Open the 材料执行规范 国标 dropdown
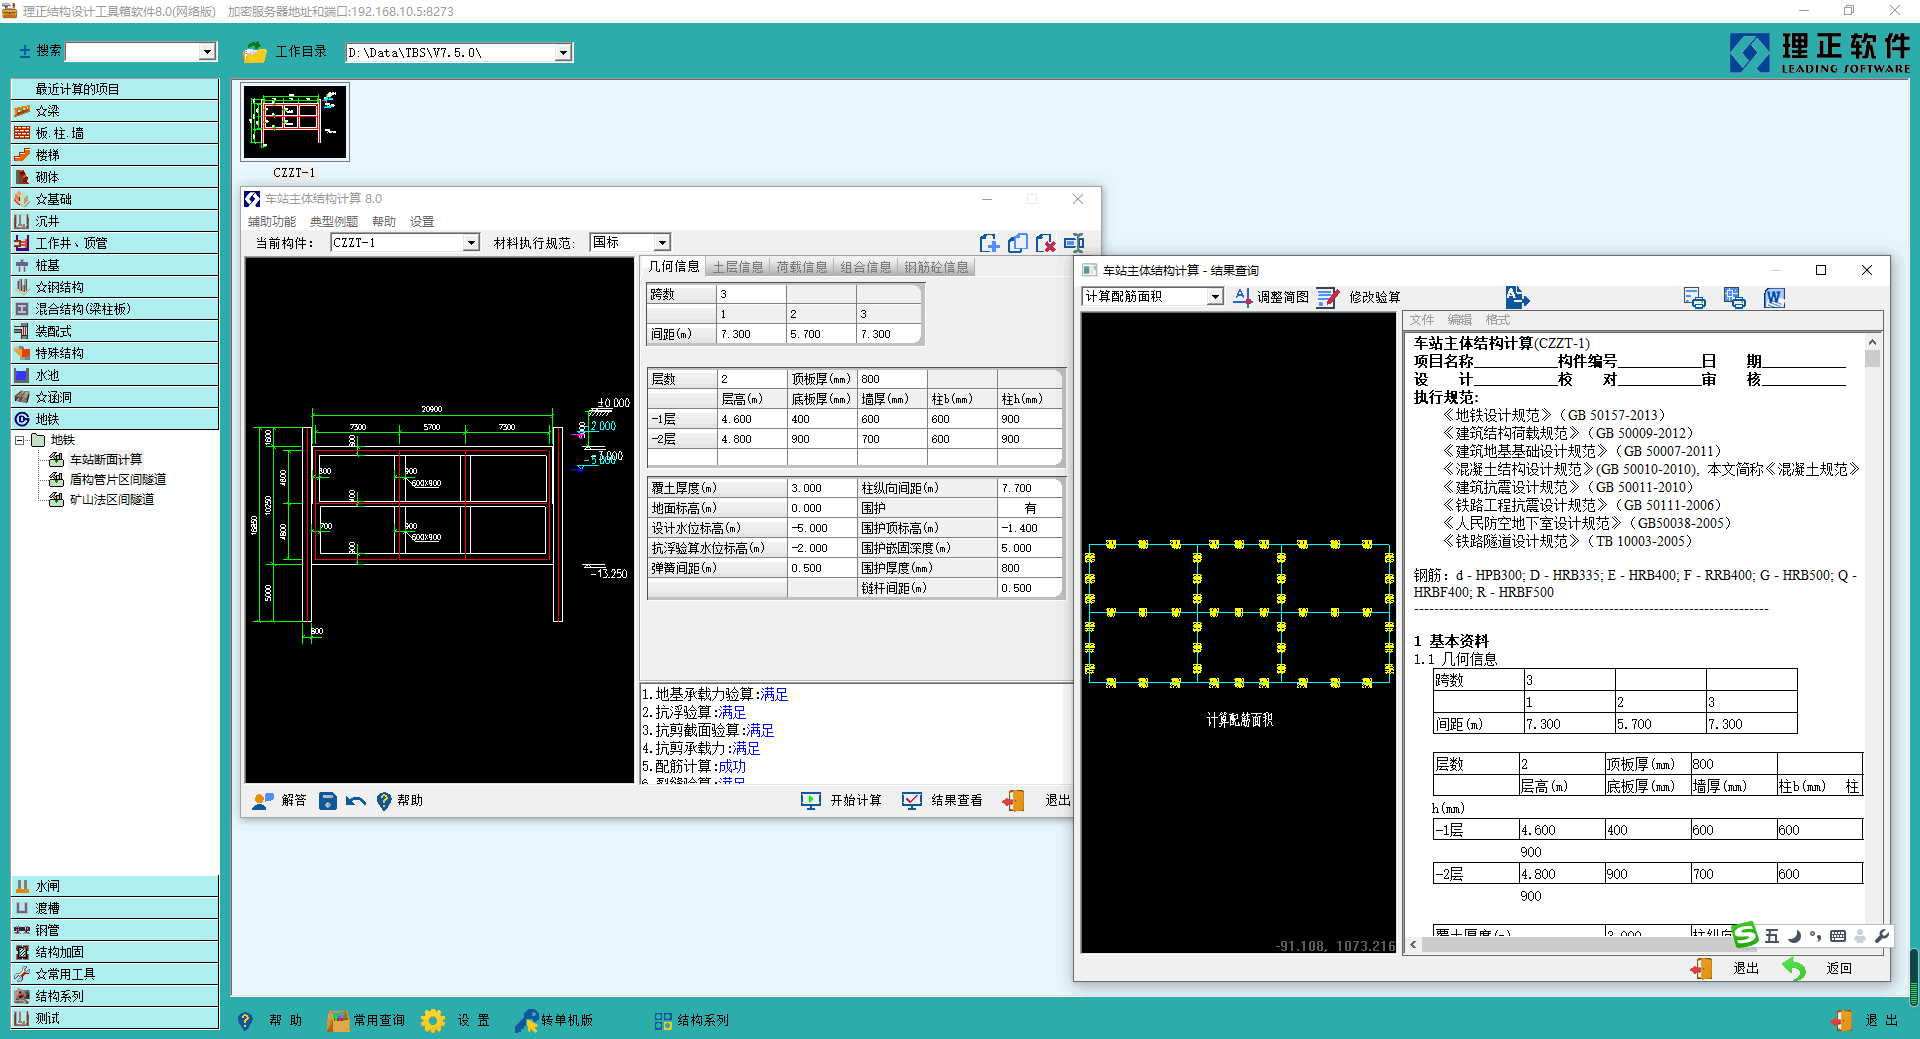Screen dimensions: 1920x1039 tap(661, 243)
